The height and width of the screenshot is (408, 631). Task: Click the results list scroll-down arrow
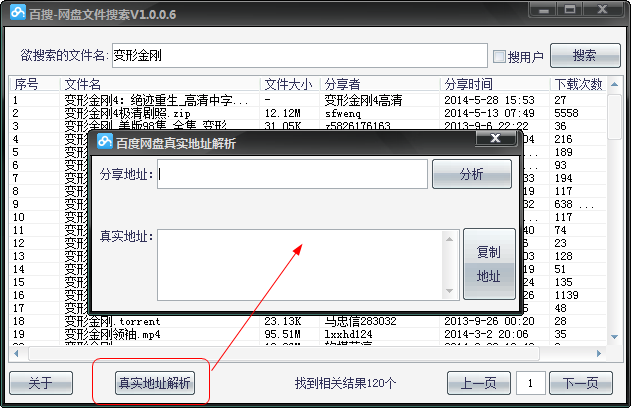click(x=614, y=336)
